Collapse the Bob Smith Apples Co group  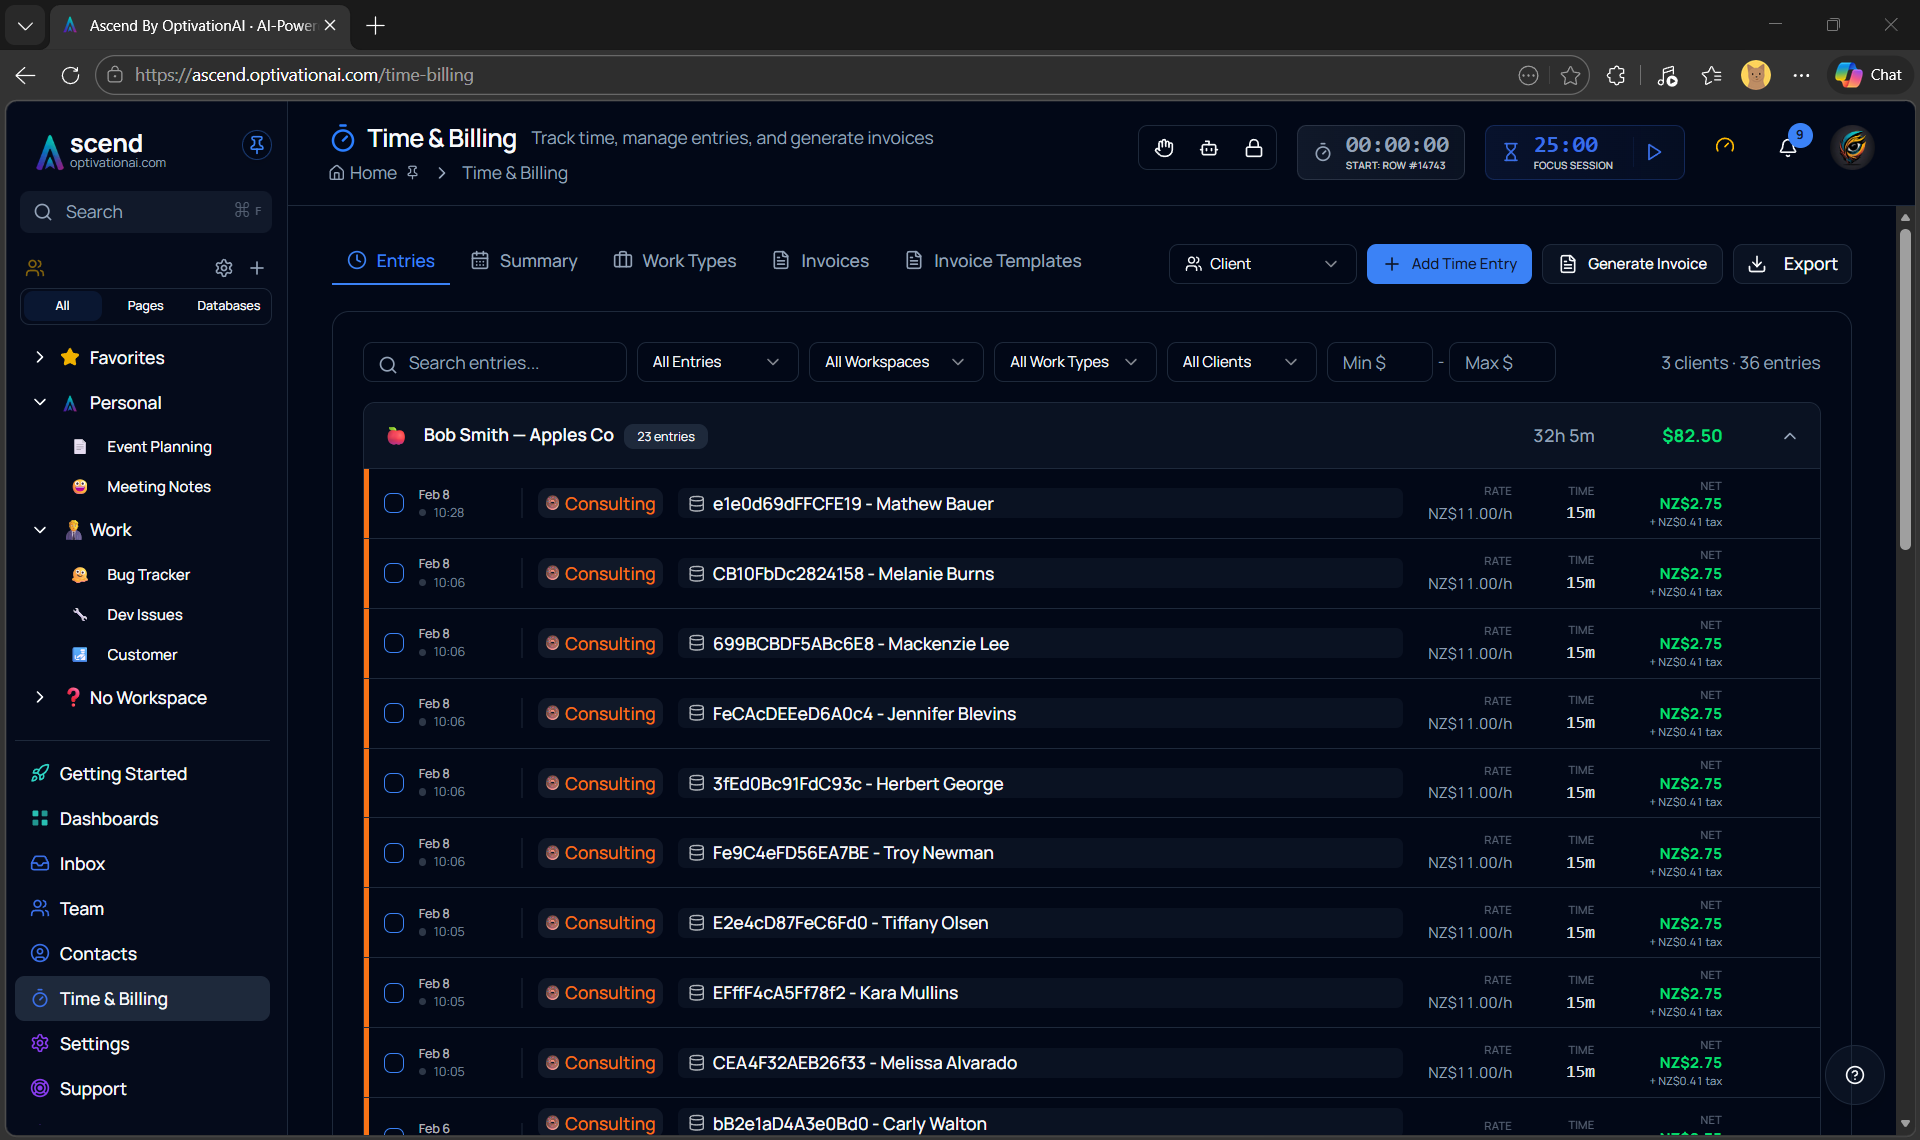point(1790,436)
